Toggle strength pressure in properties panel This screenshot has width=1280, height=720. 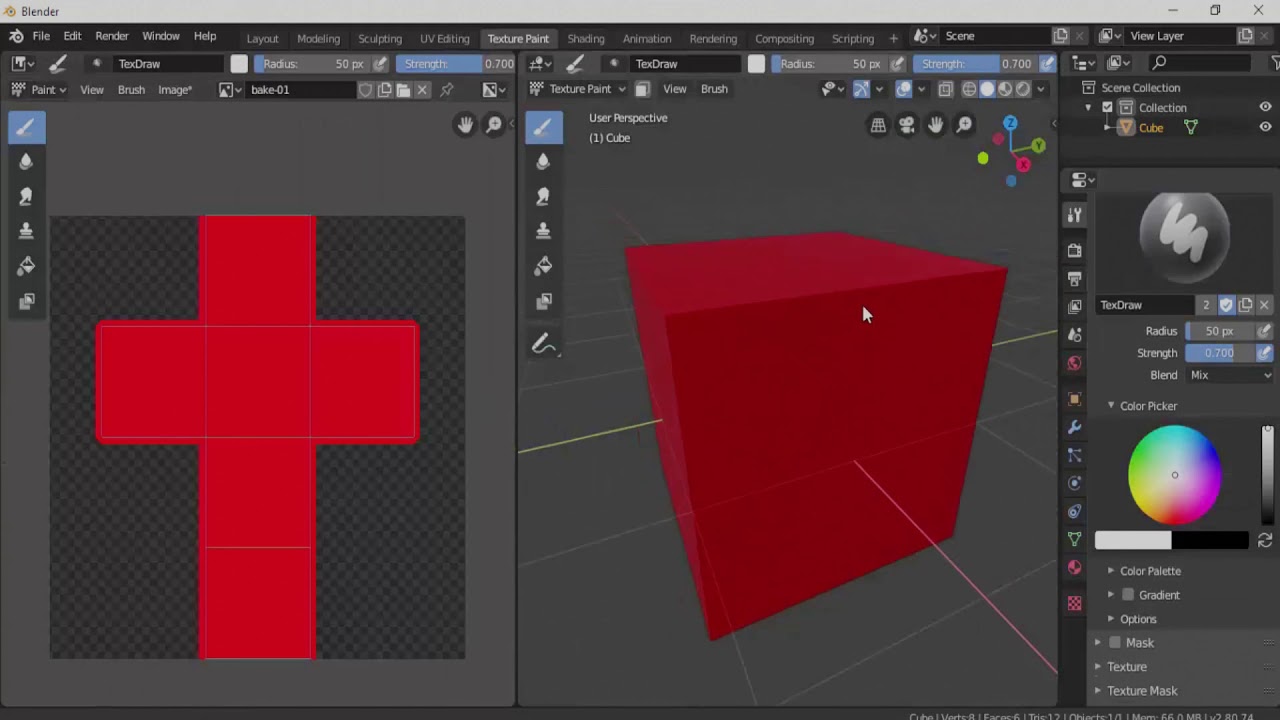[x=1264, y=353]
